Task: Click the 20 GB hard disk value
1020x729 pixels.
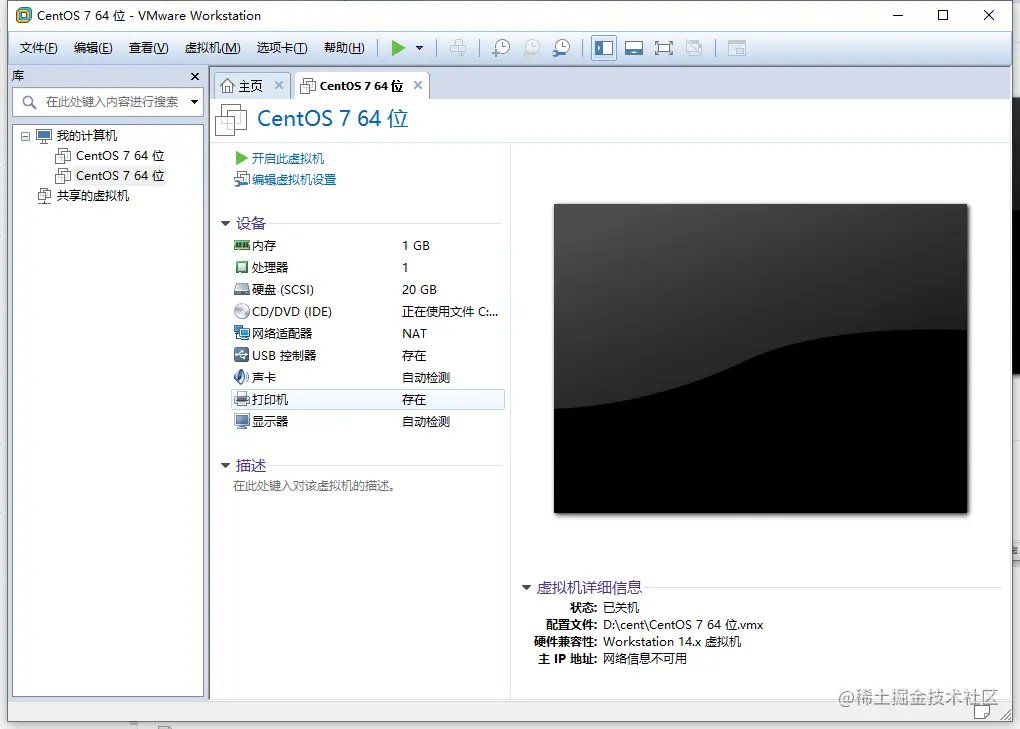Action: tap(419, 289)
